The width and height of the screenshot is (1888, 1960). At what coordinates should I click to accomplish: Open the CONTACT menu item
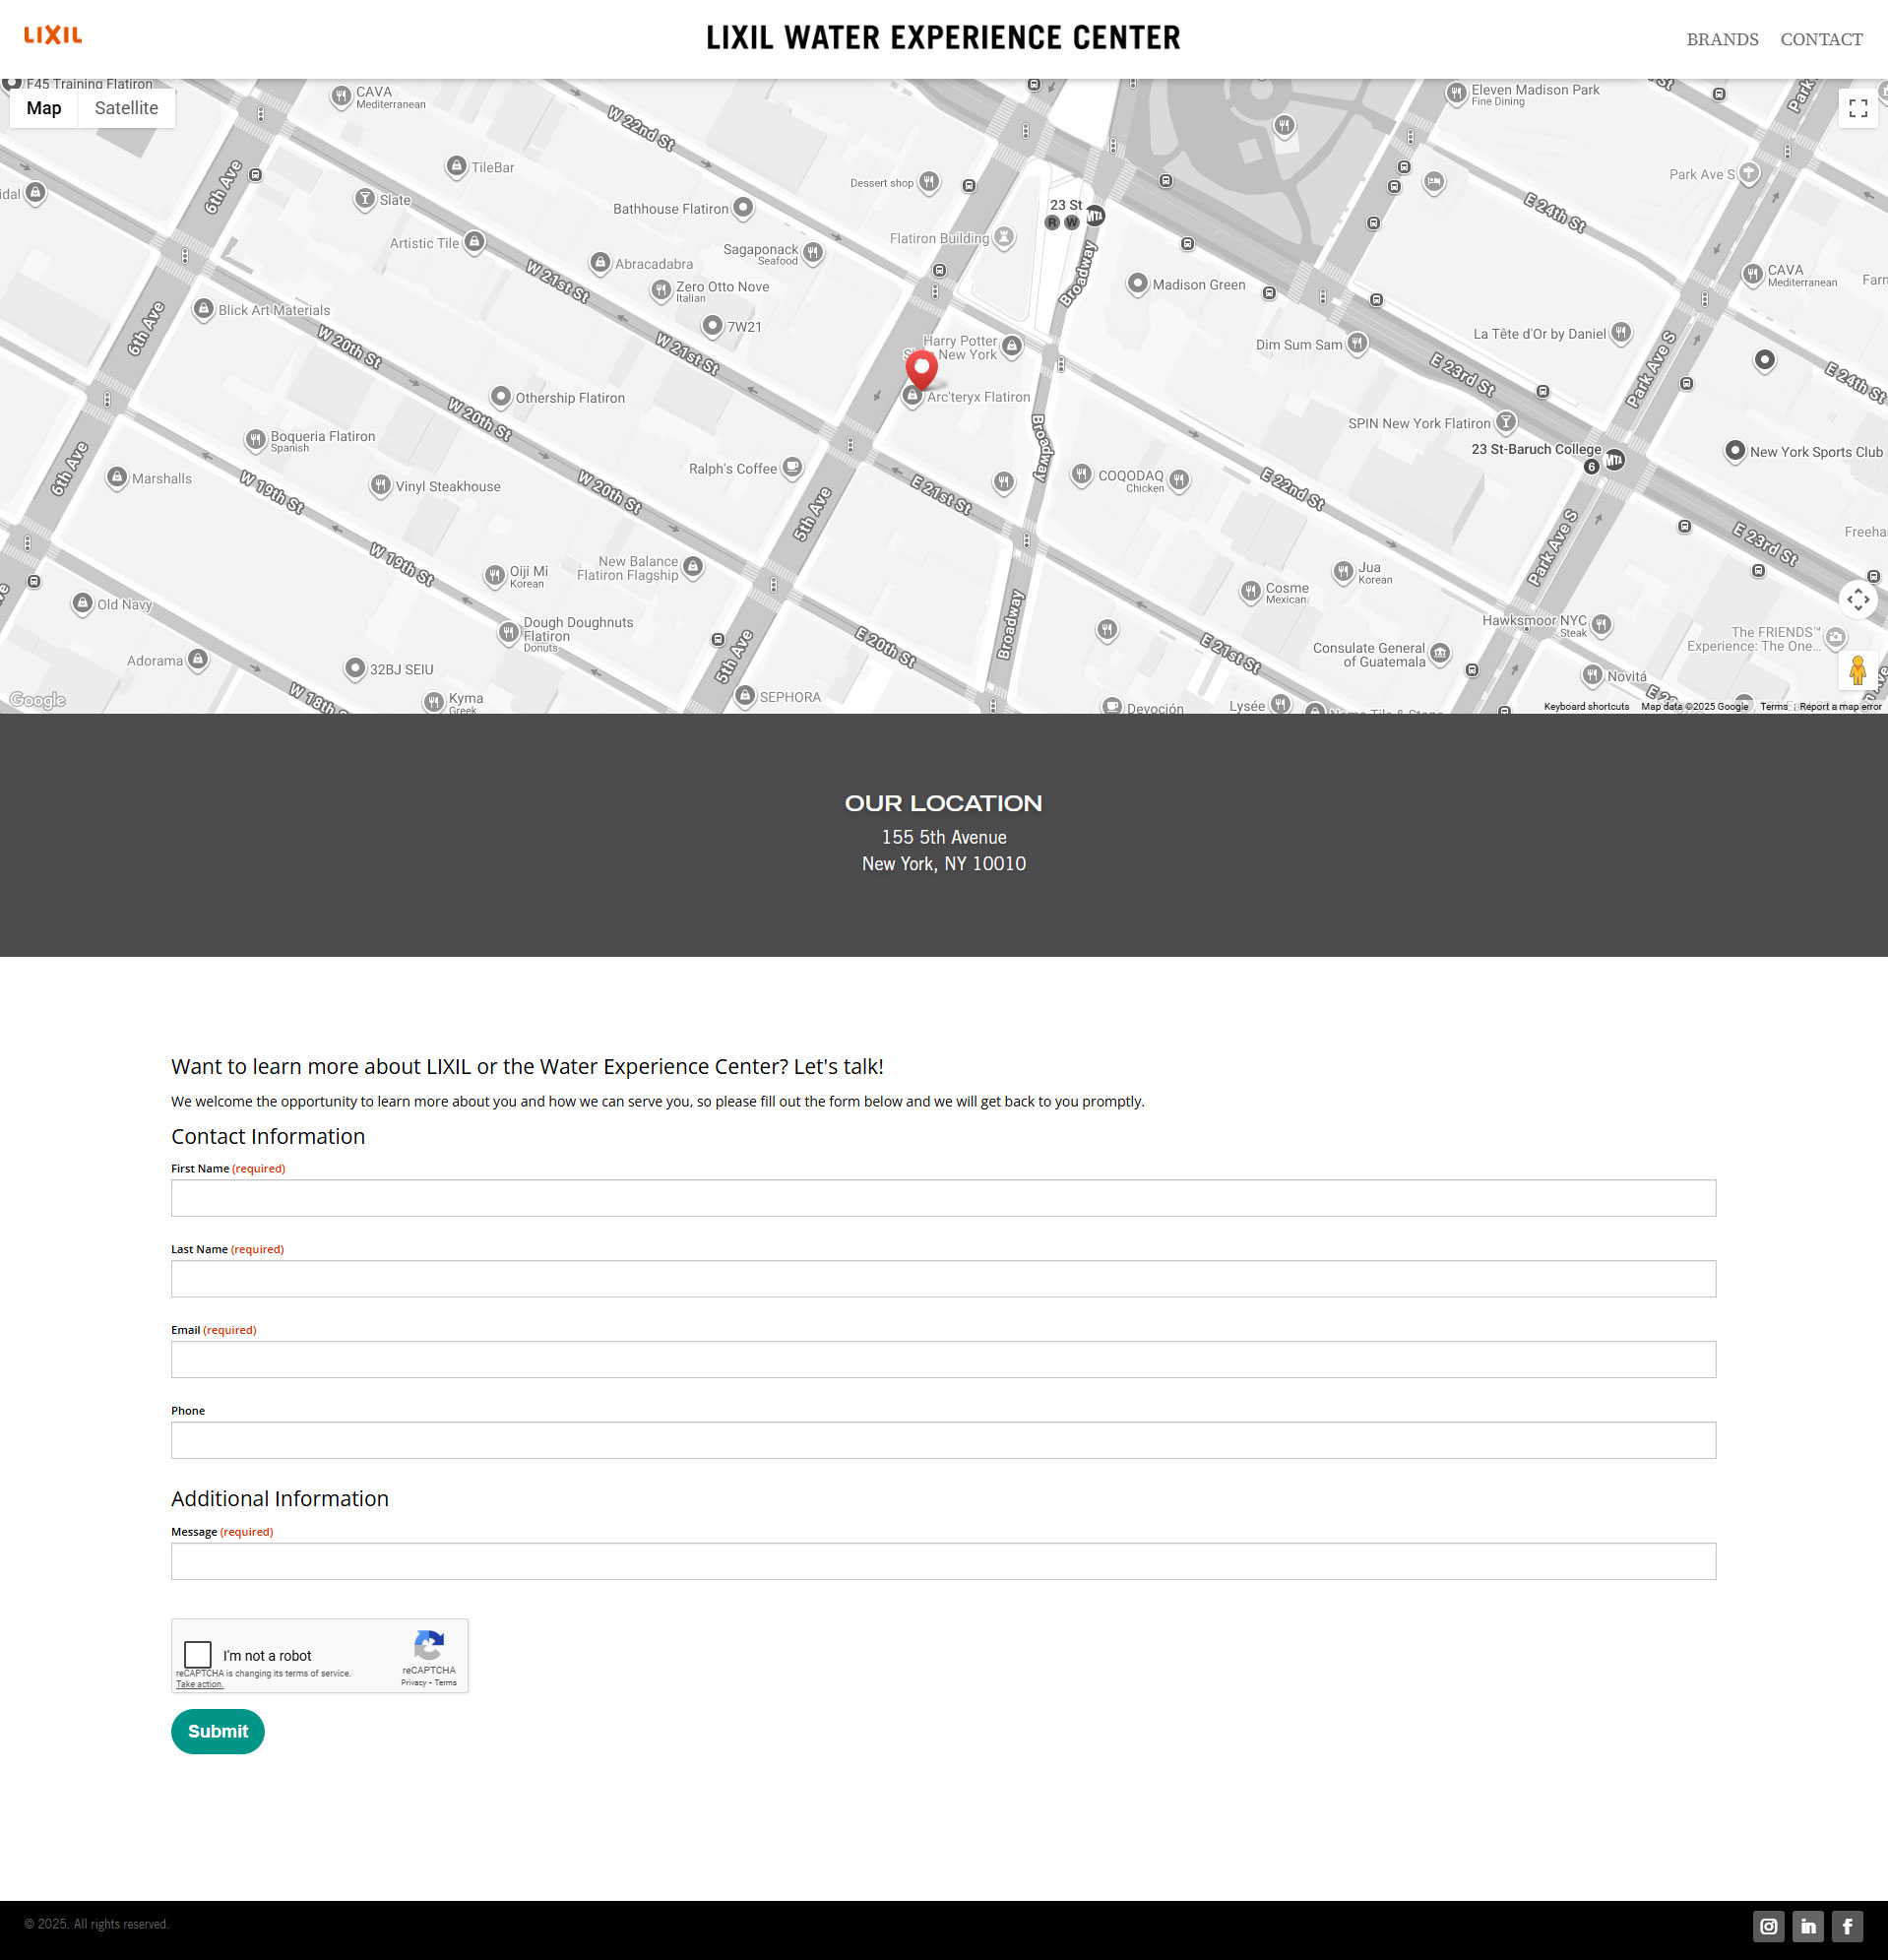point(1820,40)
